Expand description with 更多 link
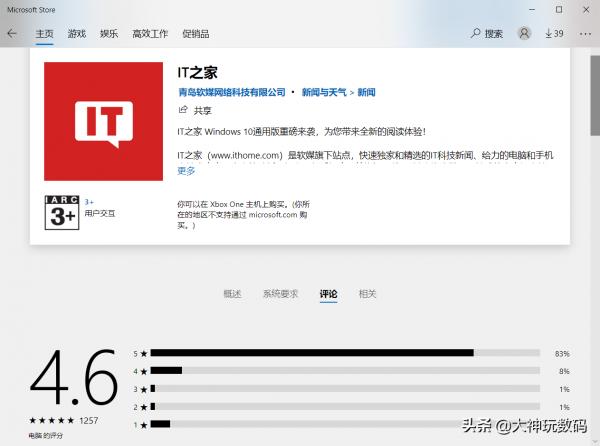 pos(186,171)
